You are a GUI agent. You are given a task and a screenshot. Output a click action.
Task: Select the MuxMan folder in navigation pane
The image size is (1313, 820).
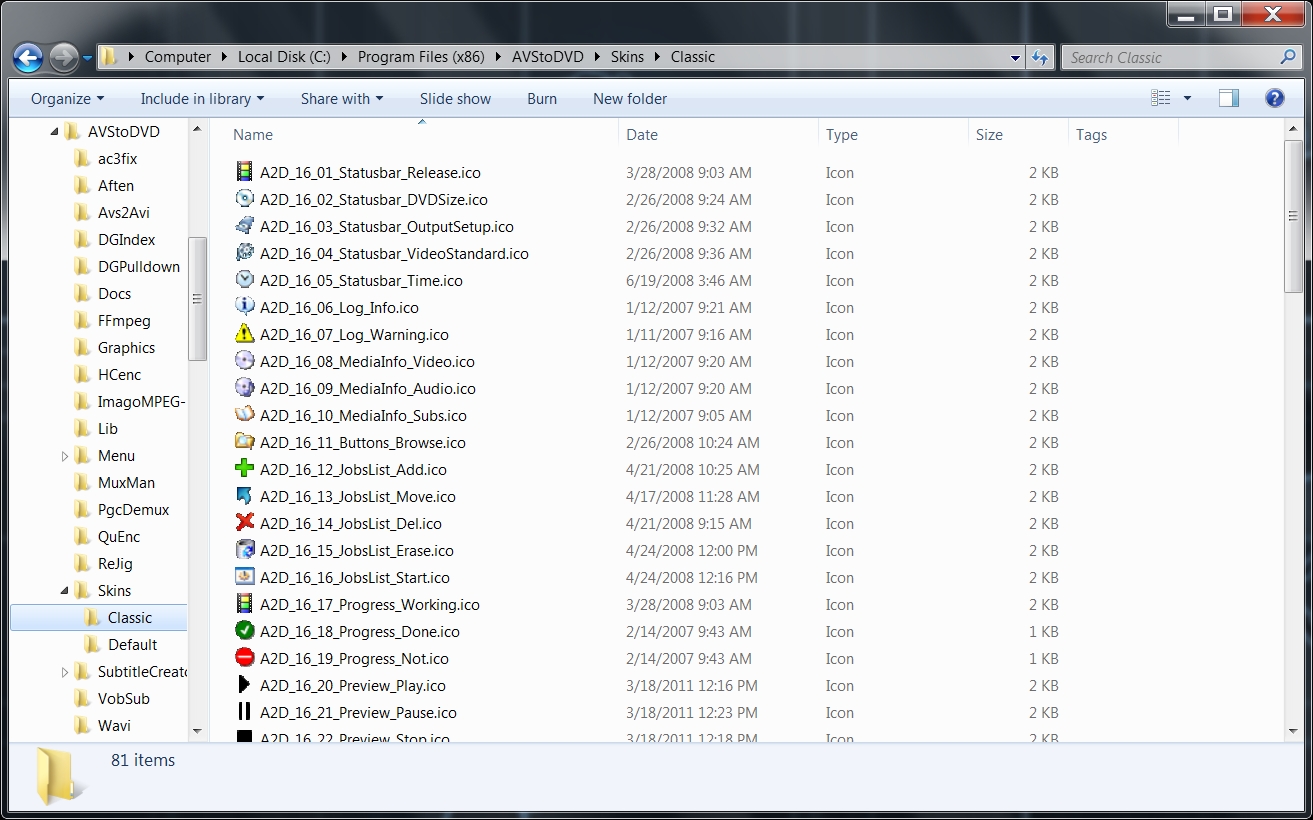point(126,483)
